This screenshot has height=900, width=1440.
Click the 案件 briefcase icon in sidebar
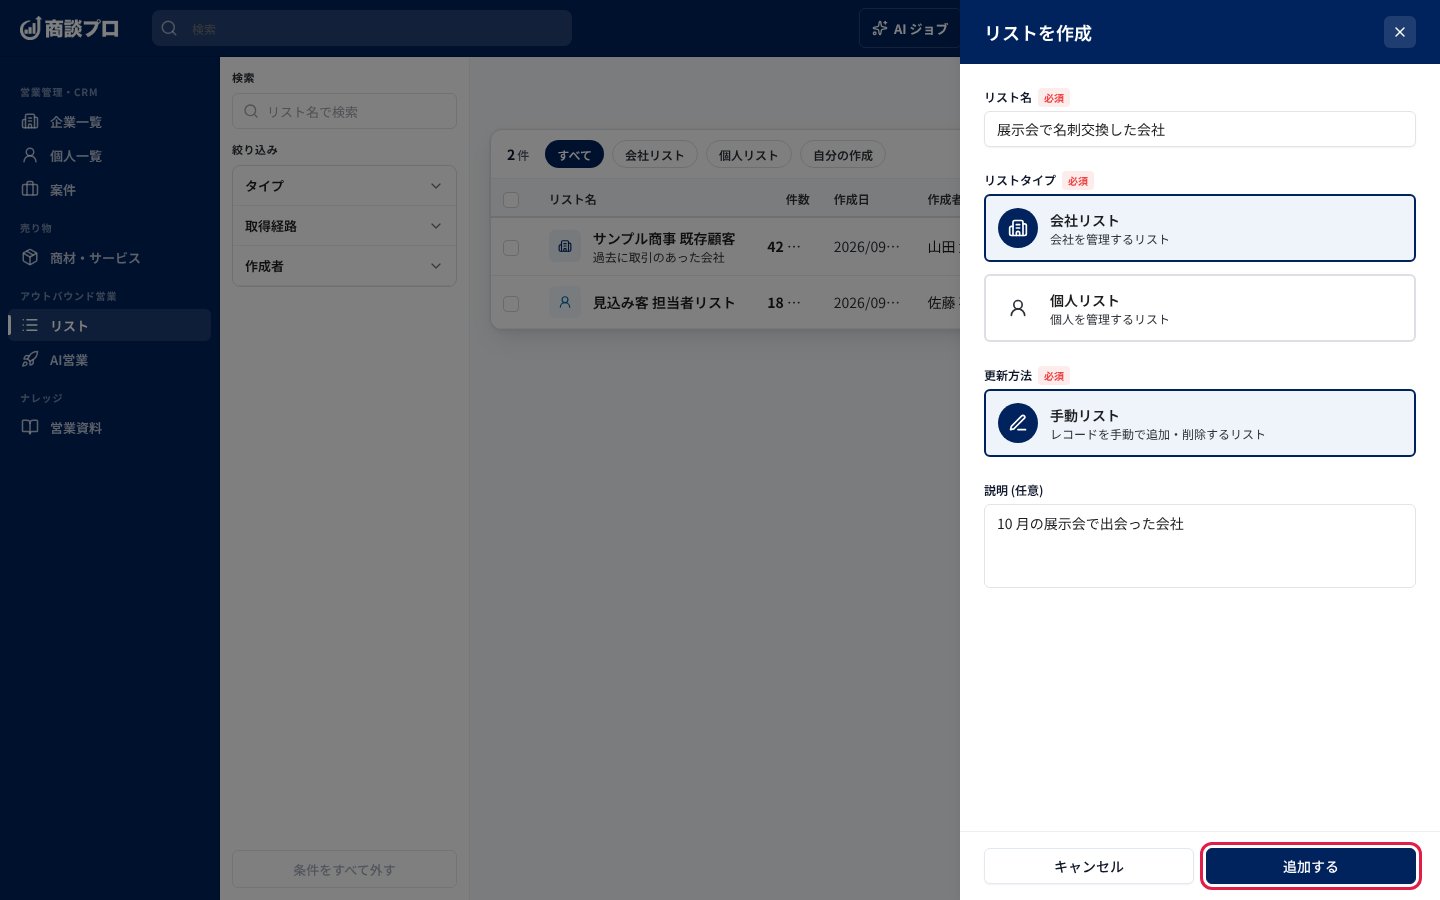click(30, 190)
